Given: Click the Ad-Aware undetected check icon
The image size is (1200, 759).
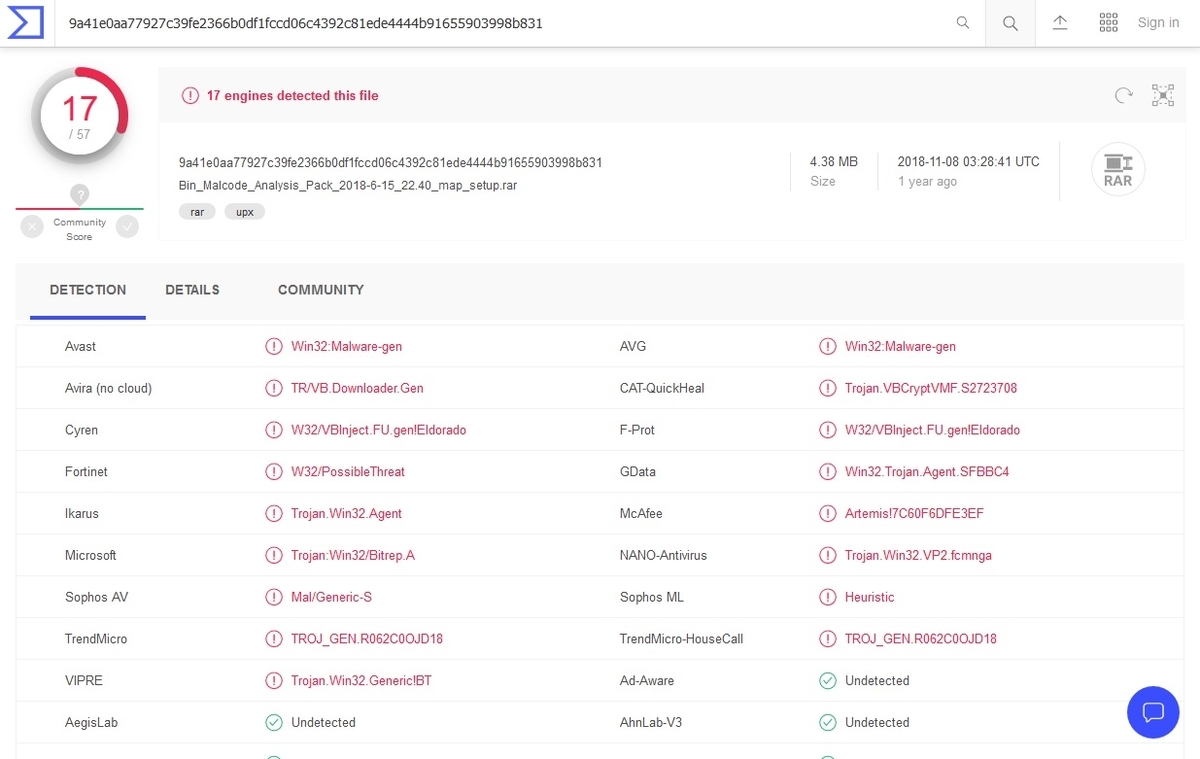Looking at the screenshot, I should click(828, 681).
